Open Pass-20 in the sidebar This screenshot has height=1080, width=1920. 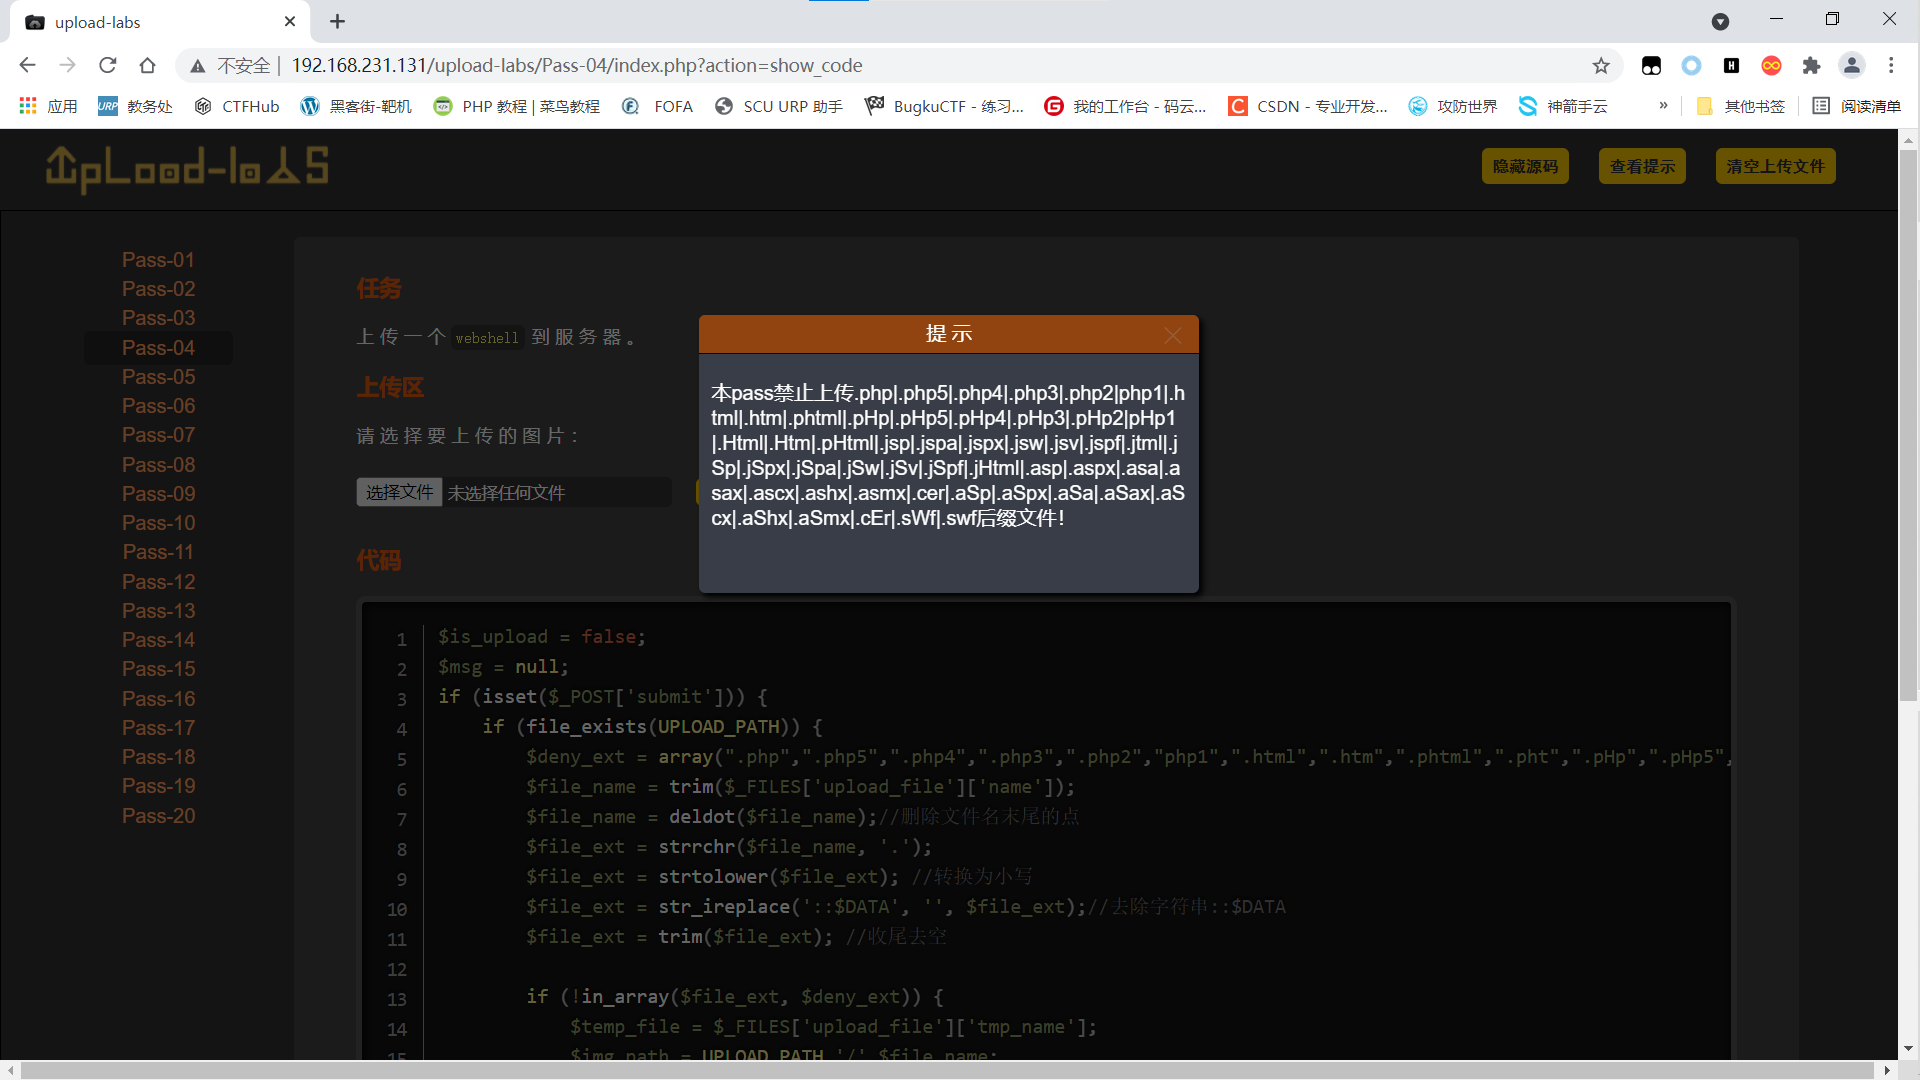coord(158,816)
